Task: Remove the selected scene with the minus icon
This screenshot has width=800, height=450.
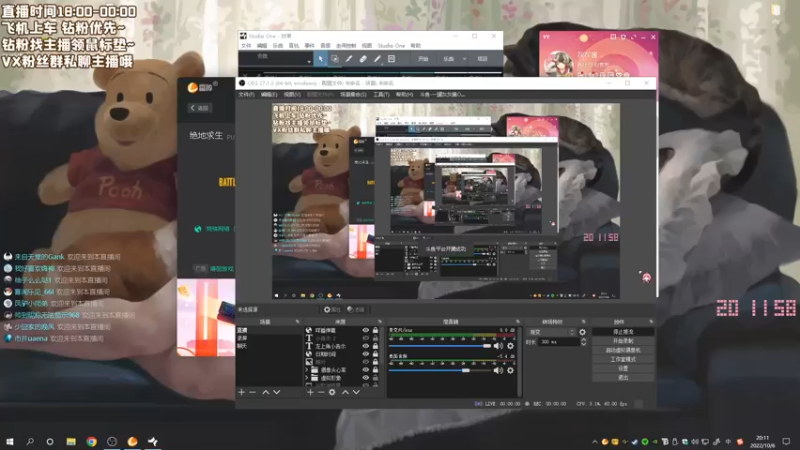Action: 253,392
